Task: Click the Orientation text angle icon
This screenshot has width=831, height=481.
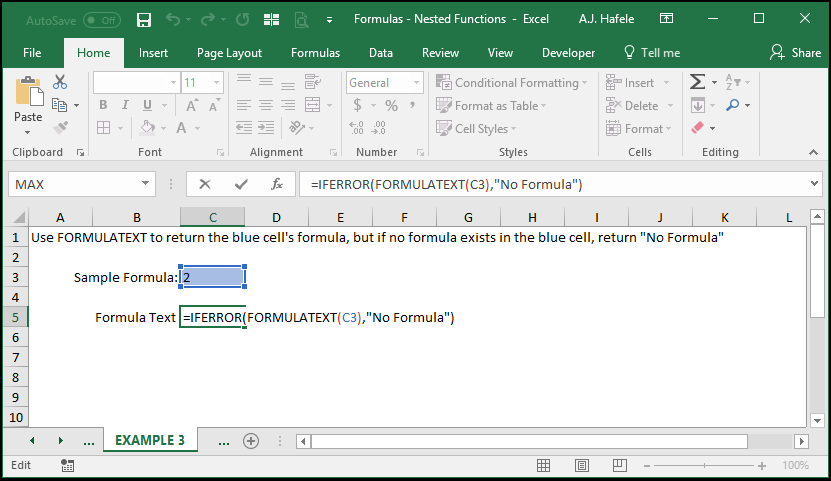Action: coord(297,128)
